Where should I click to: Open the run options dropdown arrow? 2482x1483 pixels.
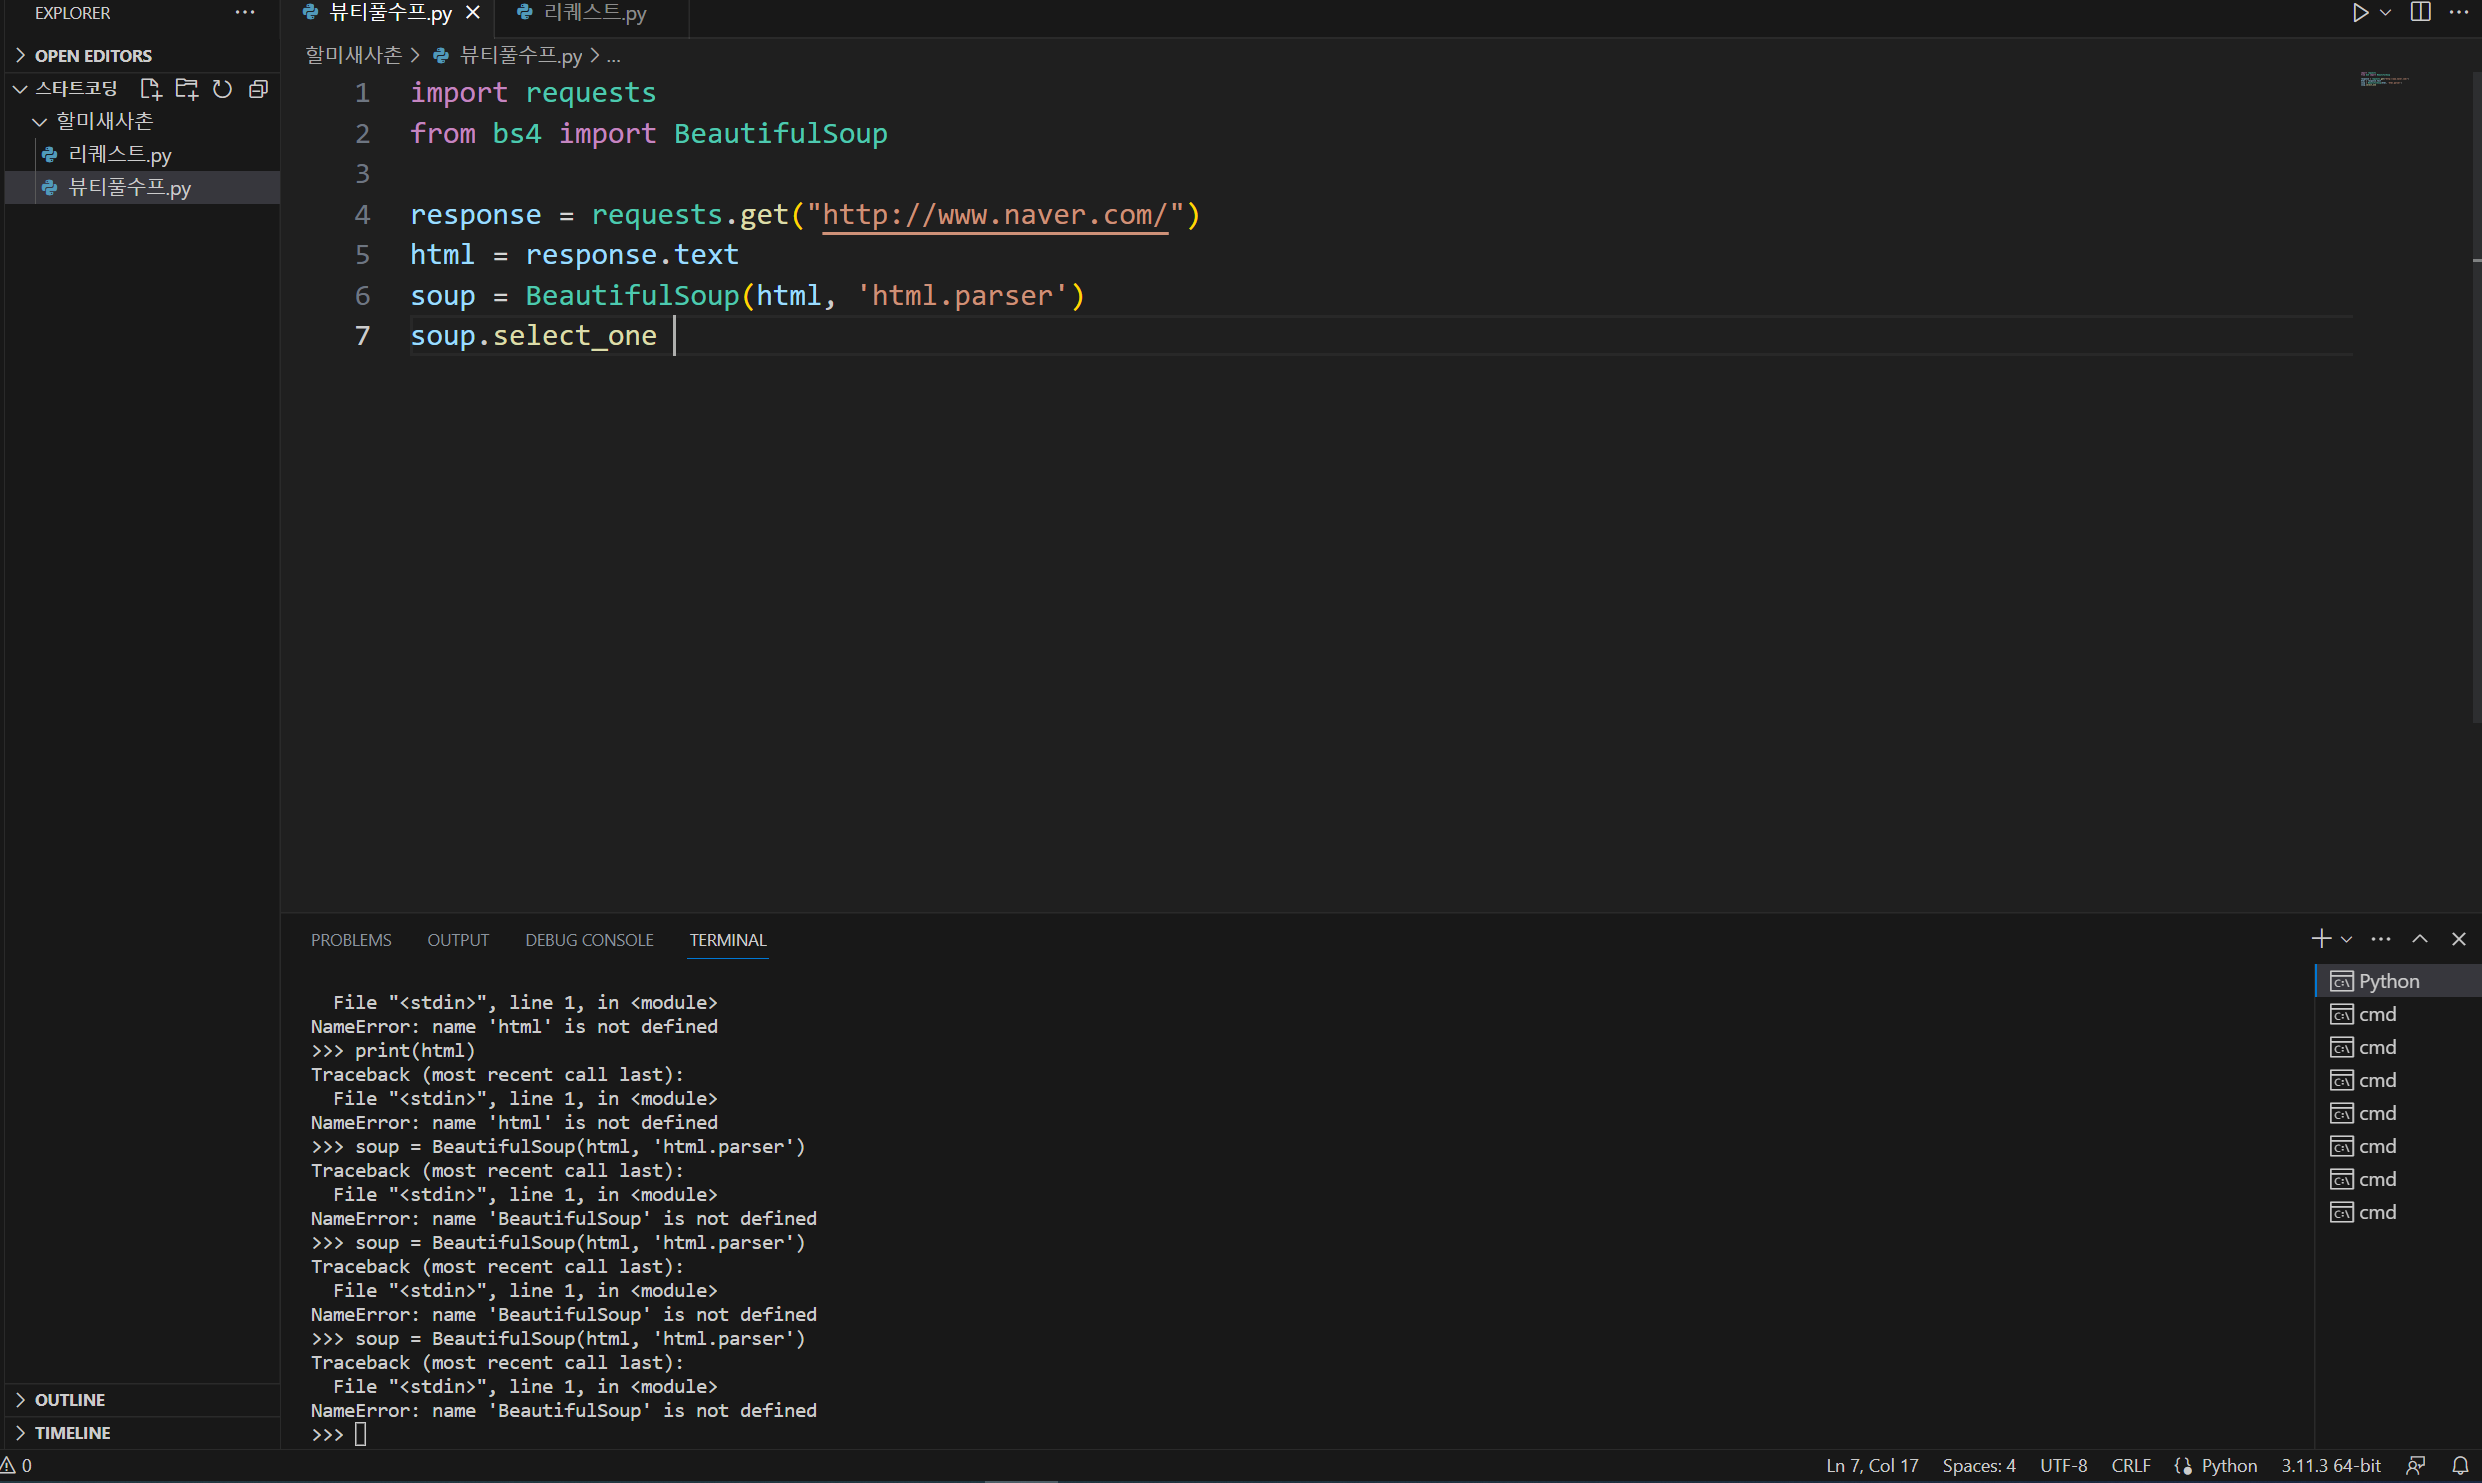point(2385,13)
